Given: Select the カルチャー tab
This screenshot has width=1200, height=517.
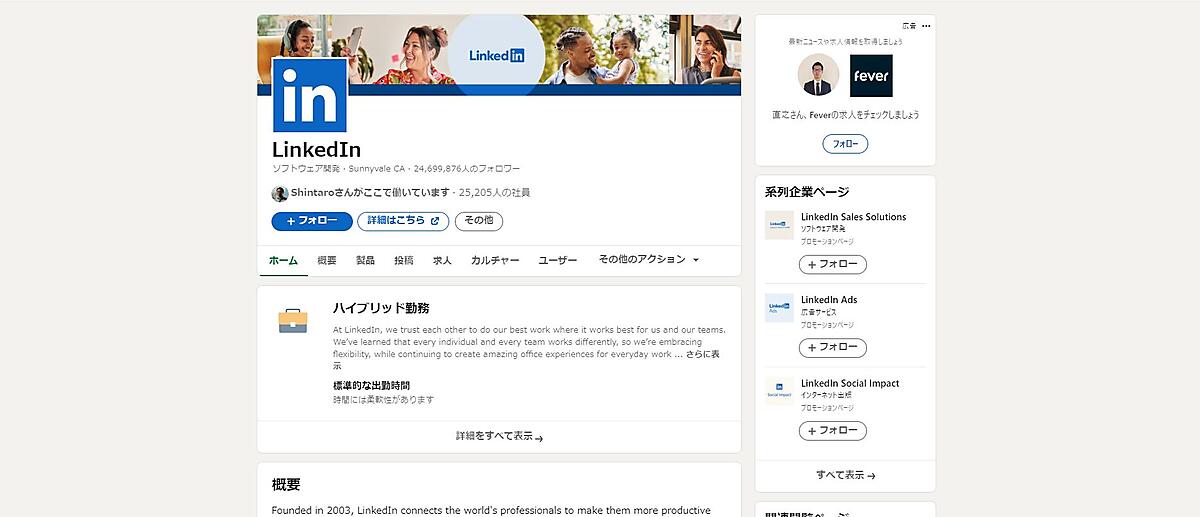Looking at the screenshot, I should point(495,260).
